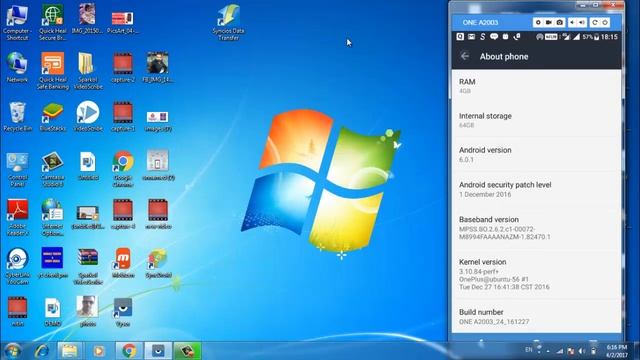Tap the Internal storage entry
This screenshot has height=360, width=640.
[536, 120]
